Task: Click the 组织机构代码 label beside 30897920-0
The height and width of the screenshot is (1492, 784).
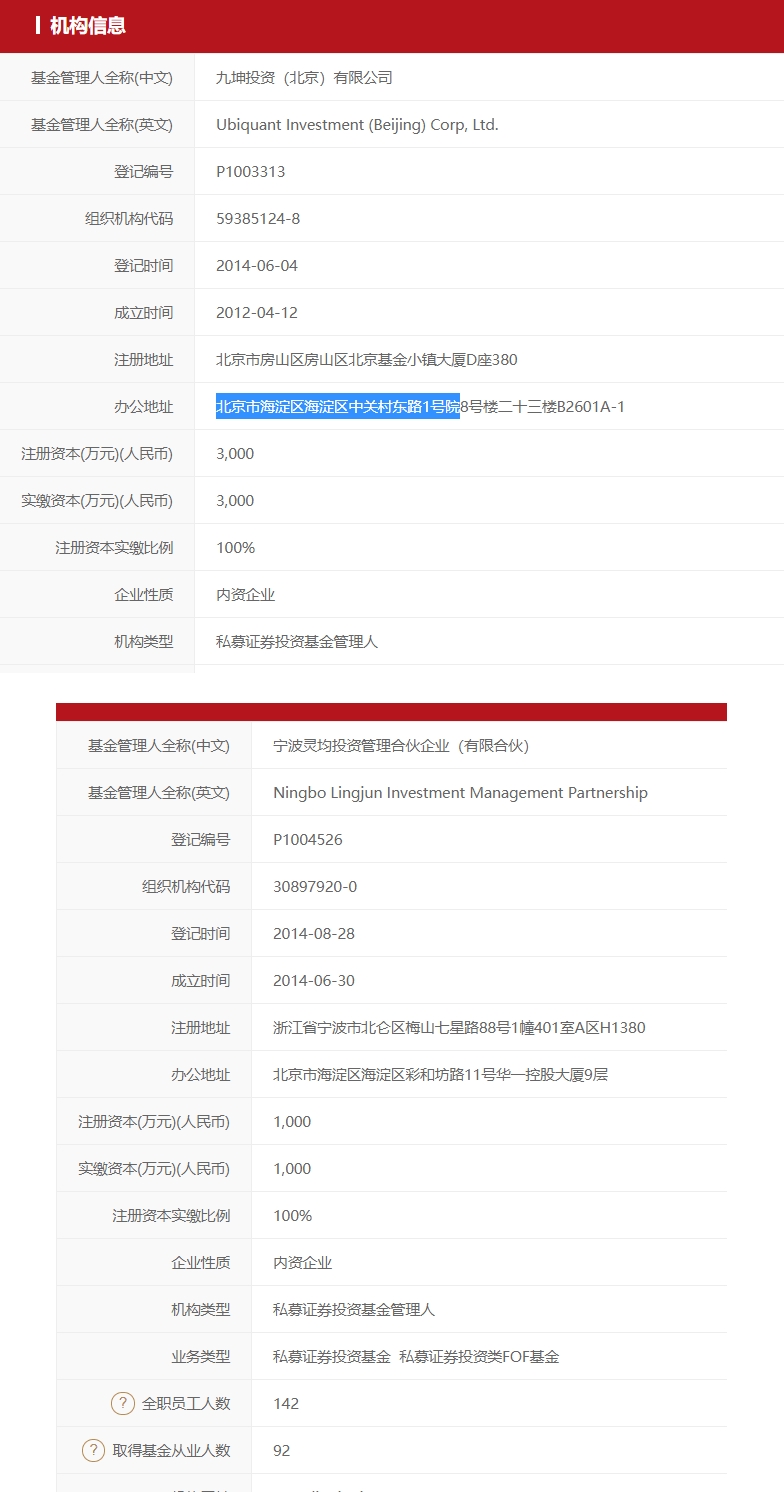Action: [x=186, y=886]
